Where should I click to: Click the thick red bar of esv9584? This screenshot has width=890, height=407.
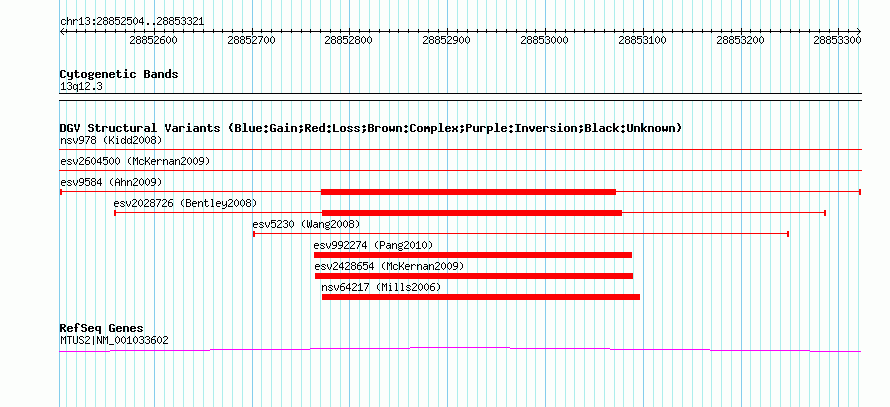point(468,192)
